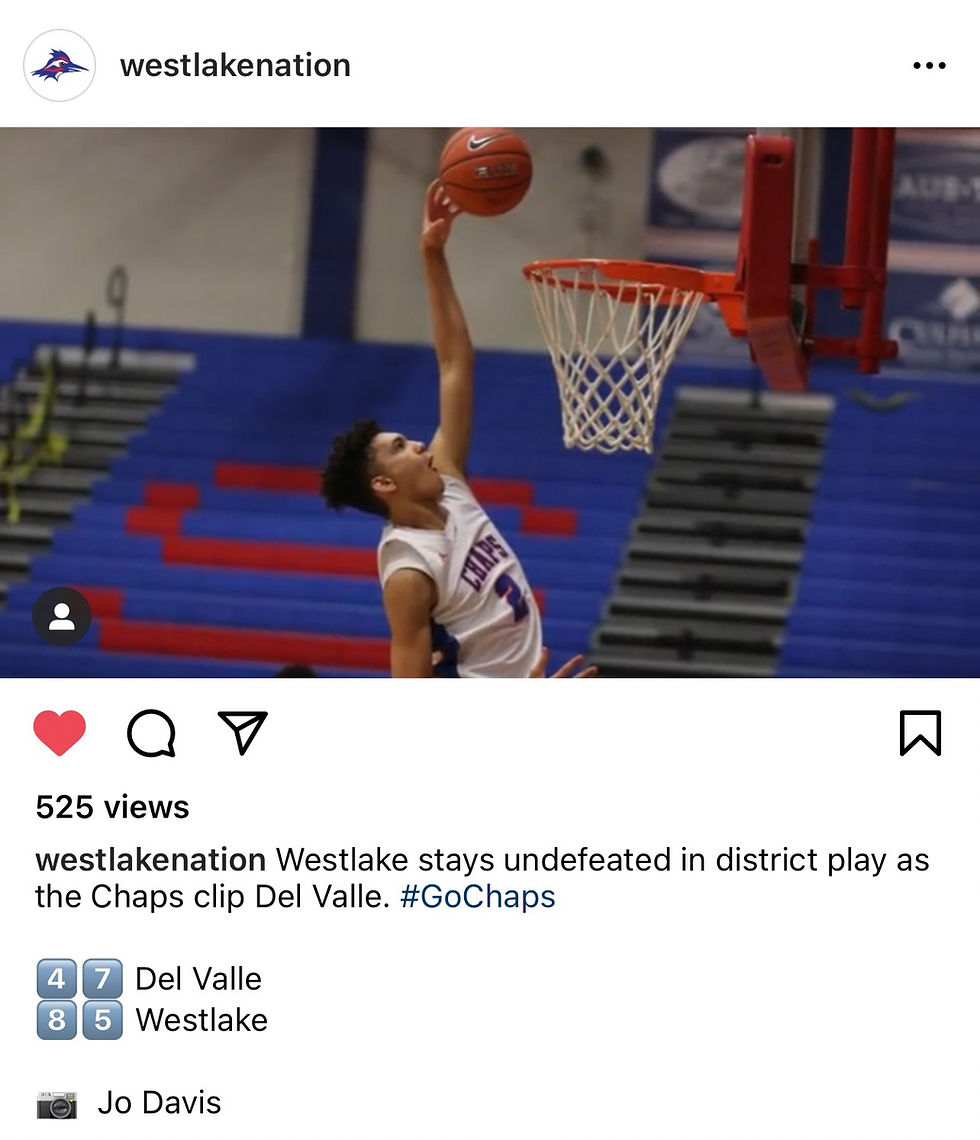This screenshot has width=980, height=1140.
Task: View the 525 views count details
Action: [113, 807]
